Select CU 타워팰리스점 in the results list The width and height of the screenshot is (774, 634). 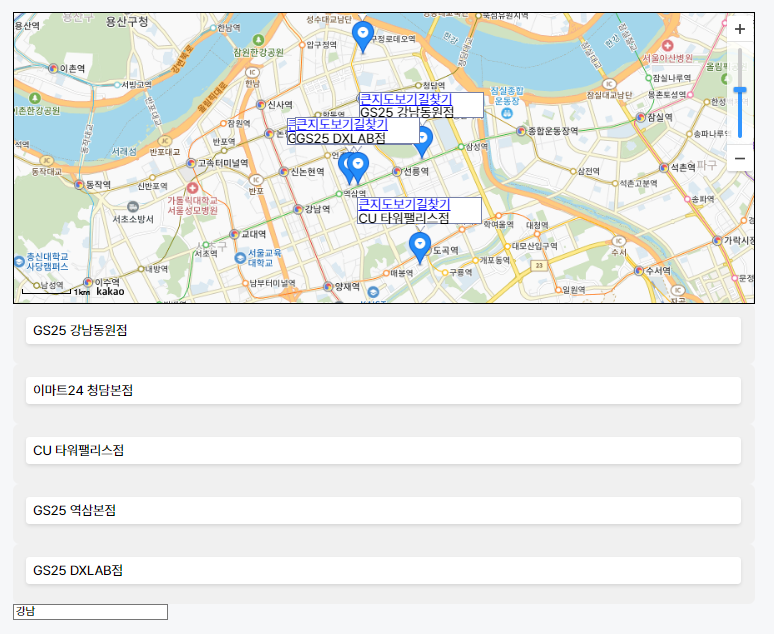(x=384, y=450)
